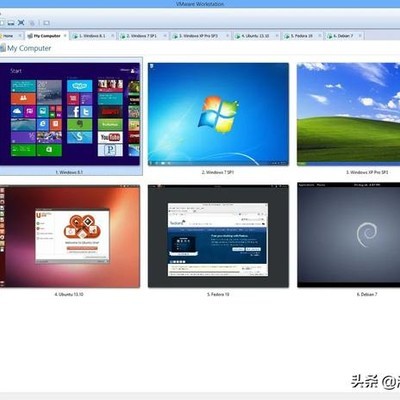Click the '6. Debian 7' thumbnail caption
400x400 pixels.
tap(367, 294)
